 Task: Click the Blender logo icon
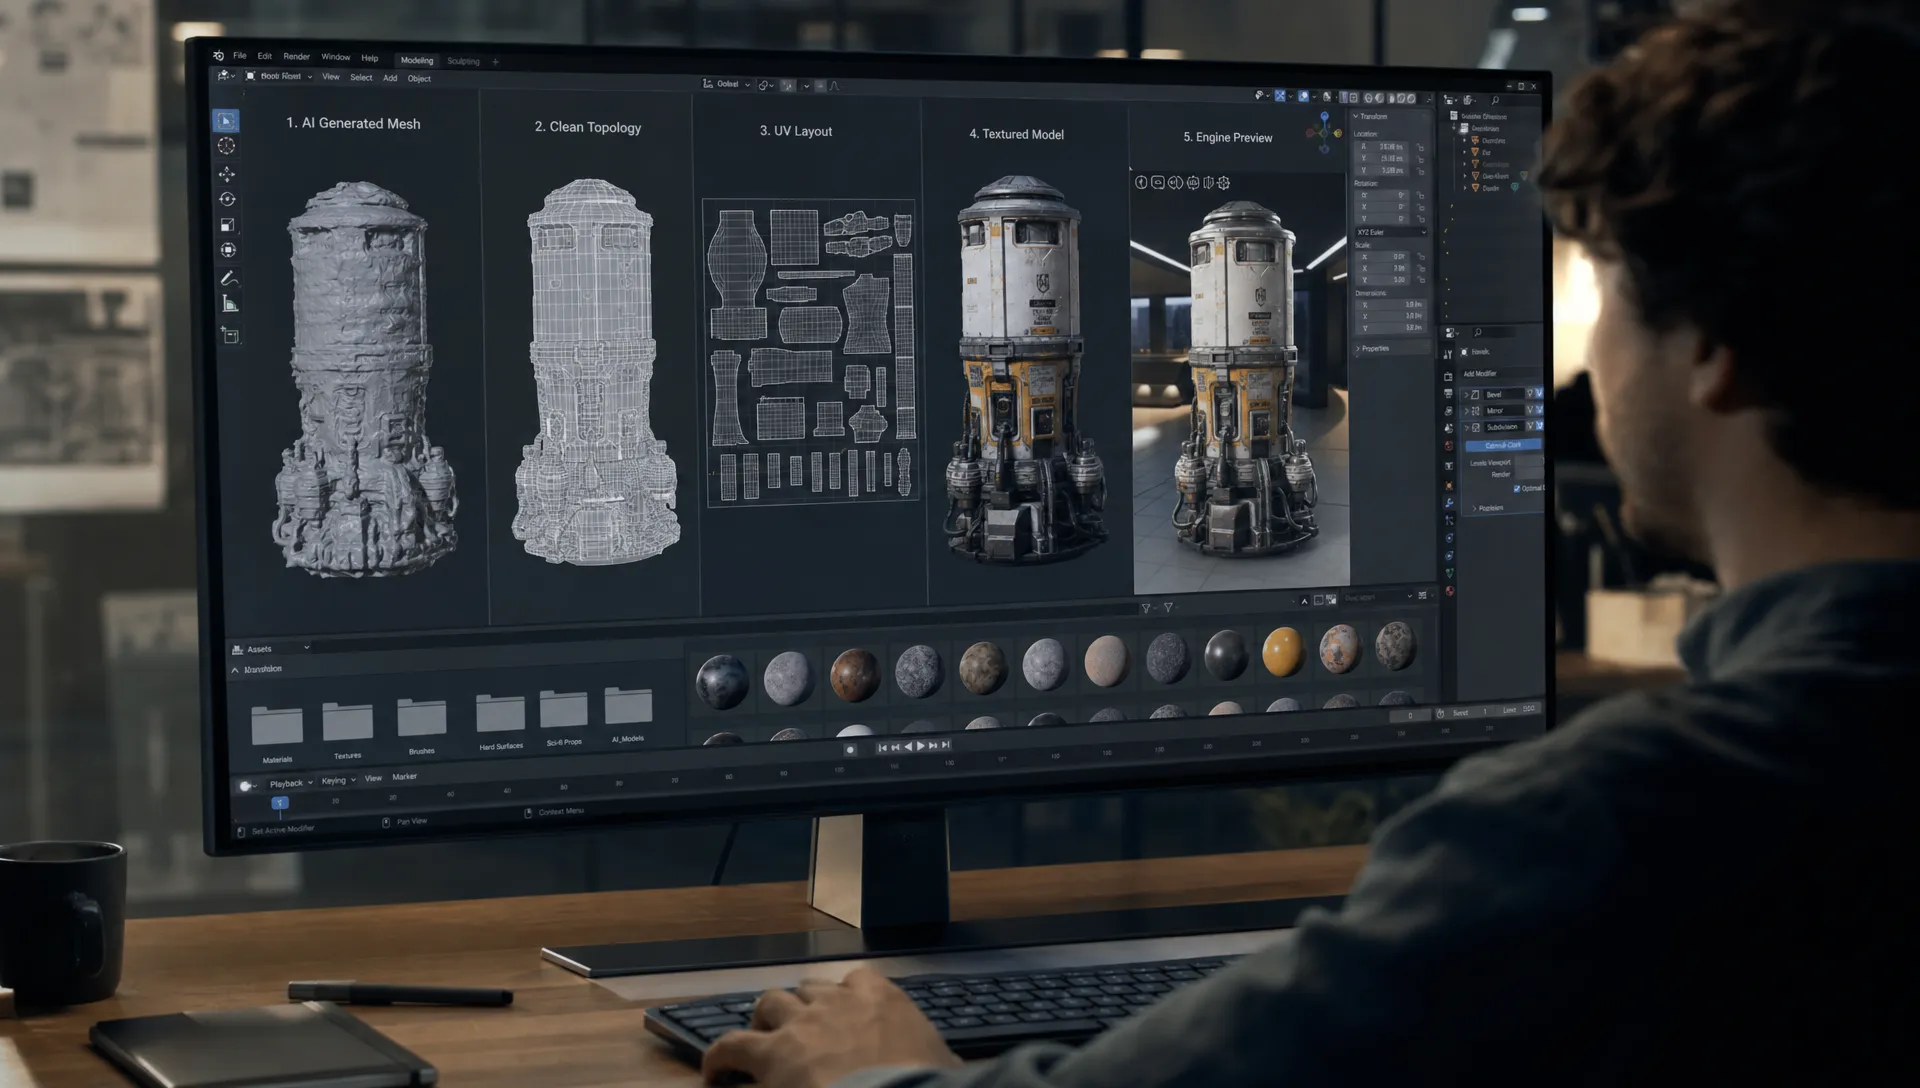(x=218, y=56)
